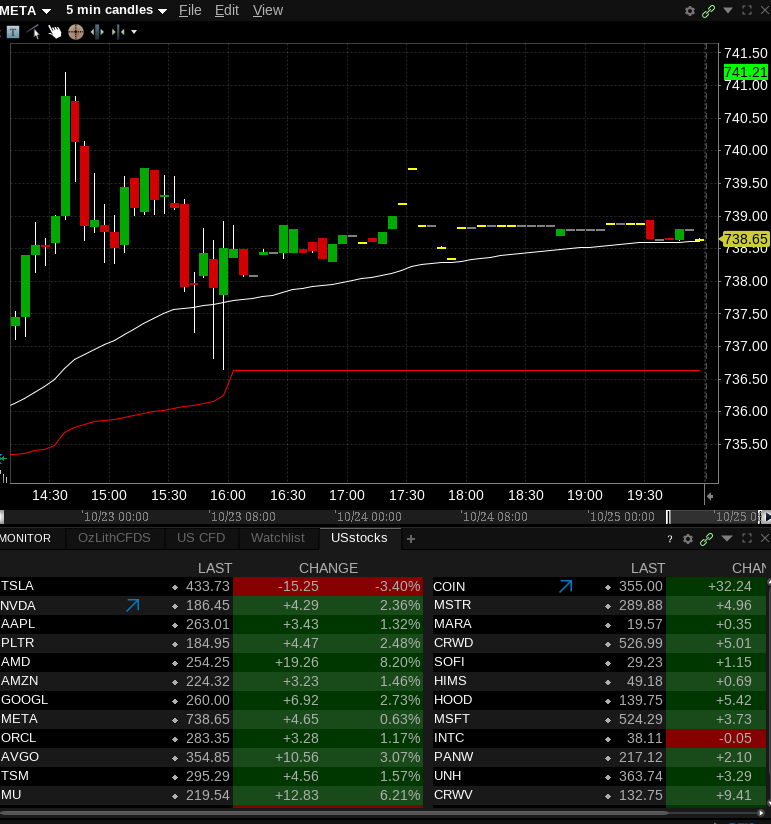Viewport: 771px width, 824px height.
Task: Open chart settings gear icon
Action: pyautogui.click(x=689, y=10)
